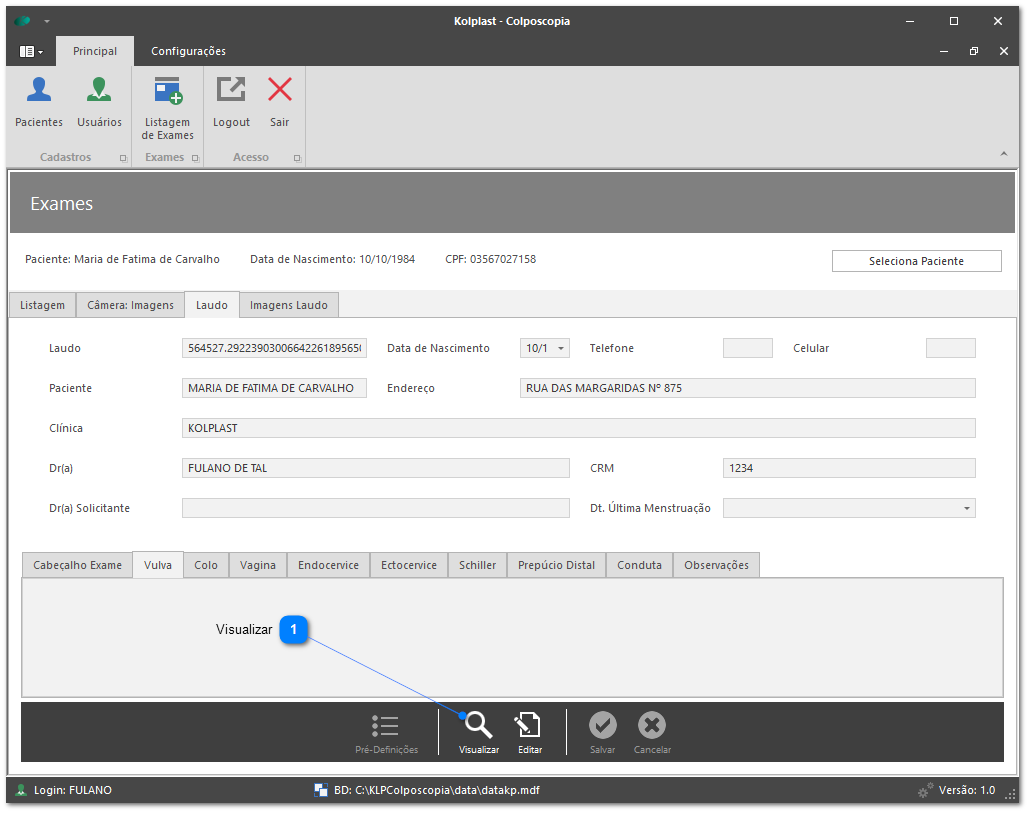
Task: Switch to the Principal ribbon tab
Action: (94, 51)
